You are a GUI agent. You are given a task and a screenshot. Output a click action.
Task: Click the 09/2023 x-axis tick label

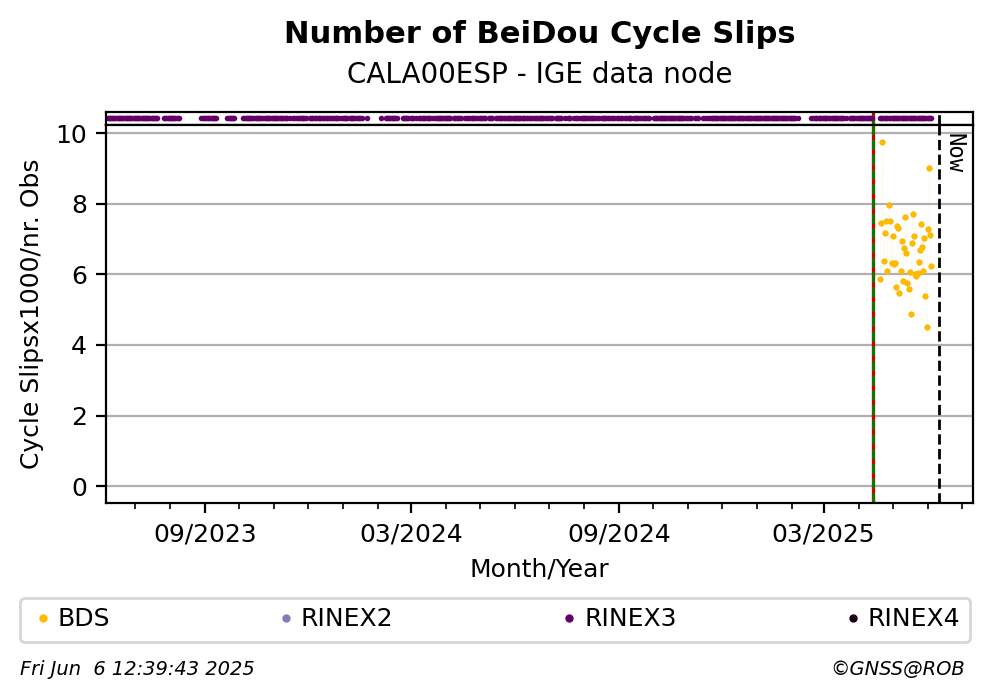[205, 534]
